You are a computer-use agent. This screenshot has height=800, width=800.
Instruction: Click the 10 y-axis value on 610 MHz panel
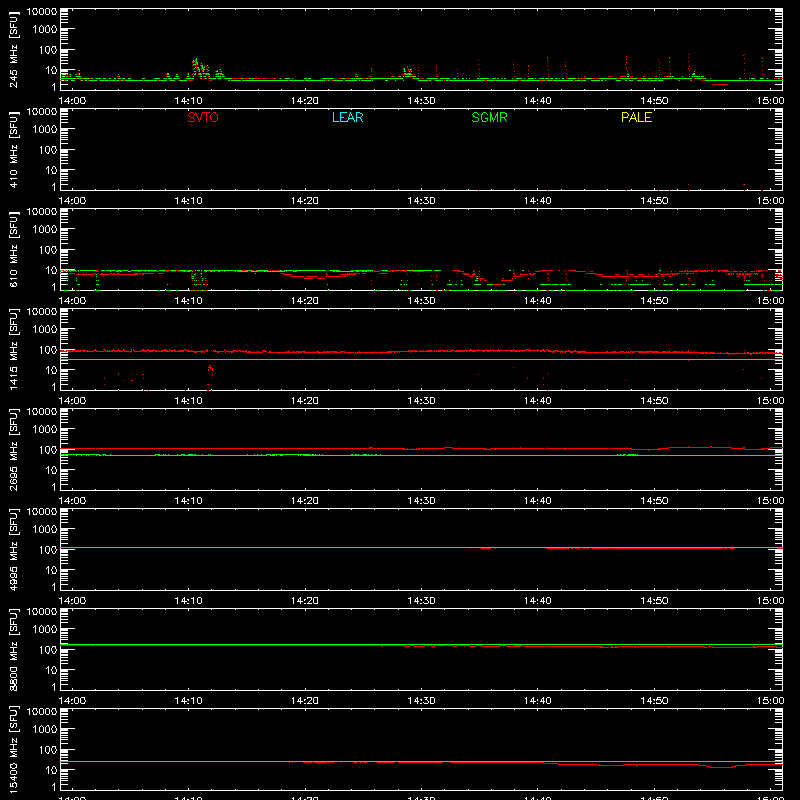tap(51, 270)
